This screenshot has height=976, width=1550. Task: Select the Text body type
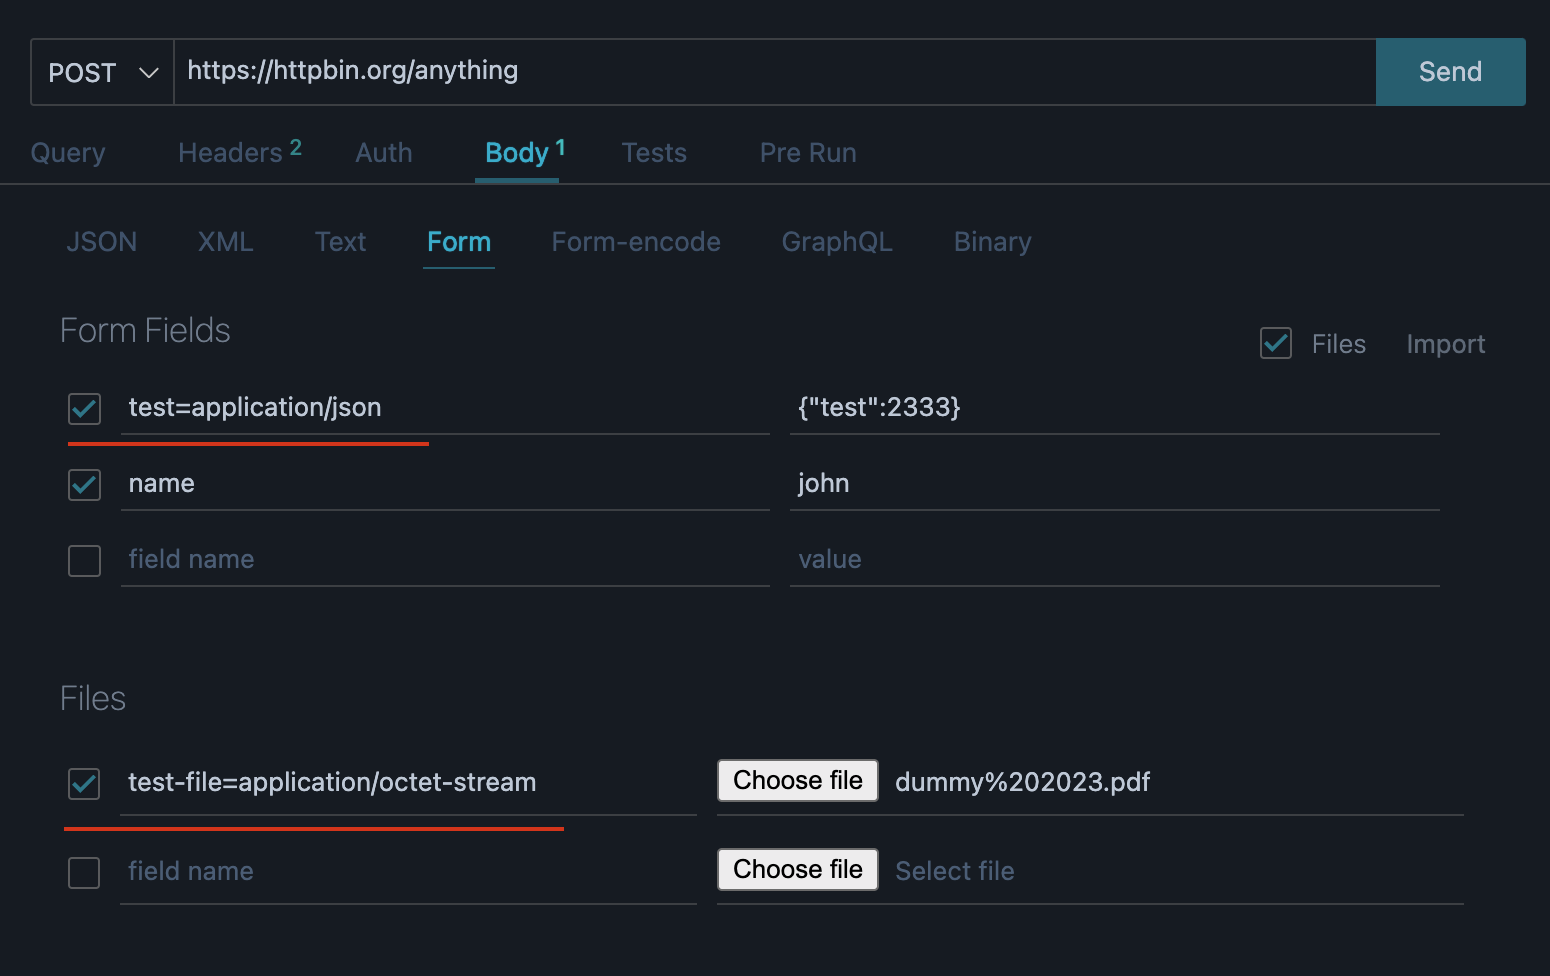point(340,241)
